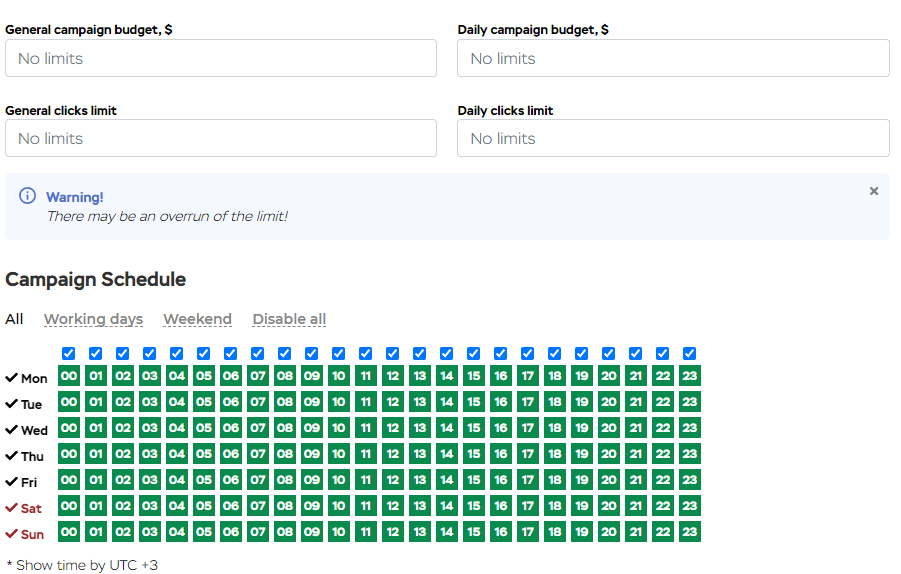
Task: Select the Working days schedule preset
Action: [93, 319]
